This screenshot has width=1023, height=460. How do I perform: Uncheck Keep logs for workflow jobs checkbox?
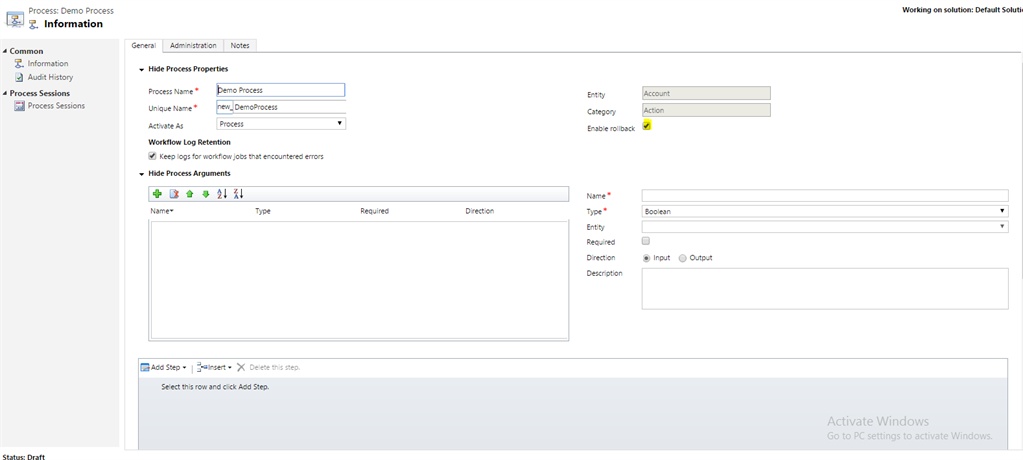point(153,156)
